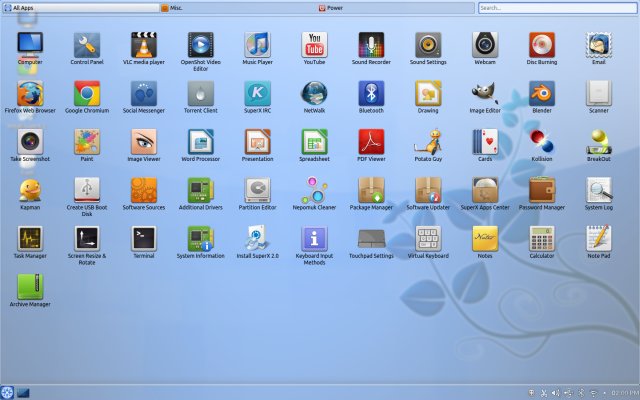
Task: Launch the Kapman game
Action: click(30, 190)
